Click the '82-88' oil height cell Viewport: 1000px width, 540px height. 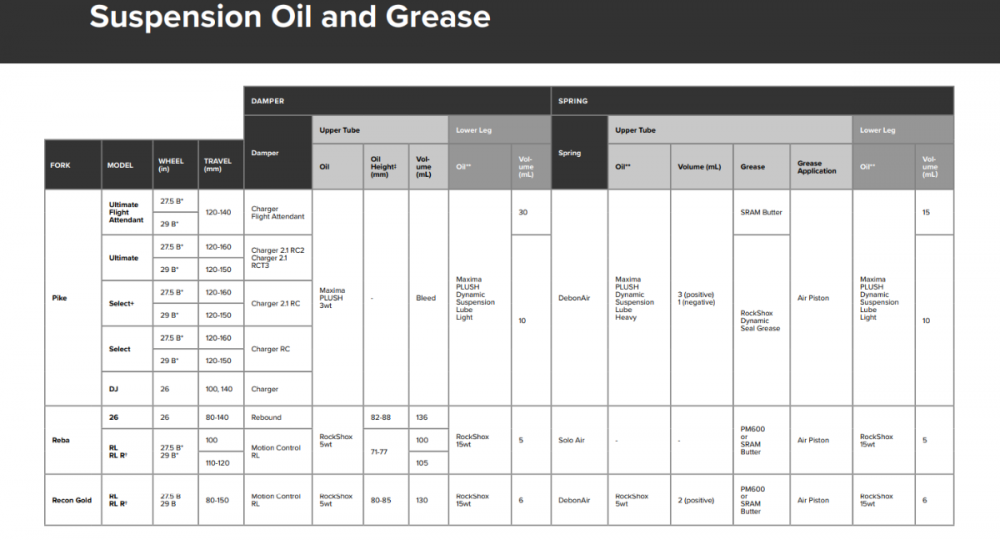click(386, 418)
